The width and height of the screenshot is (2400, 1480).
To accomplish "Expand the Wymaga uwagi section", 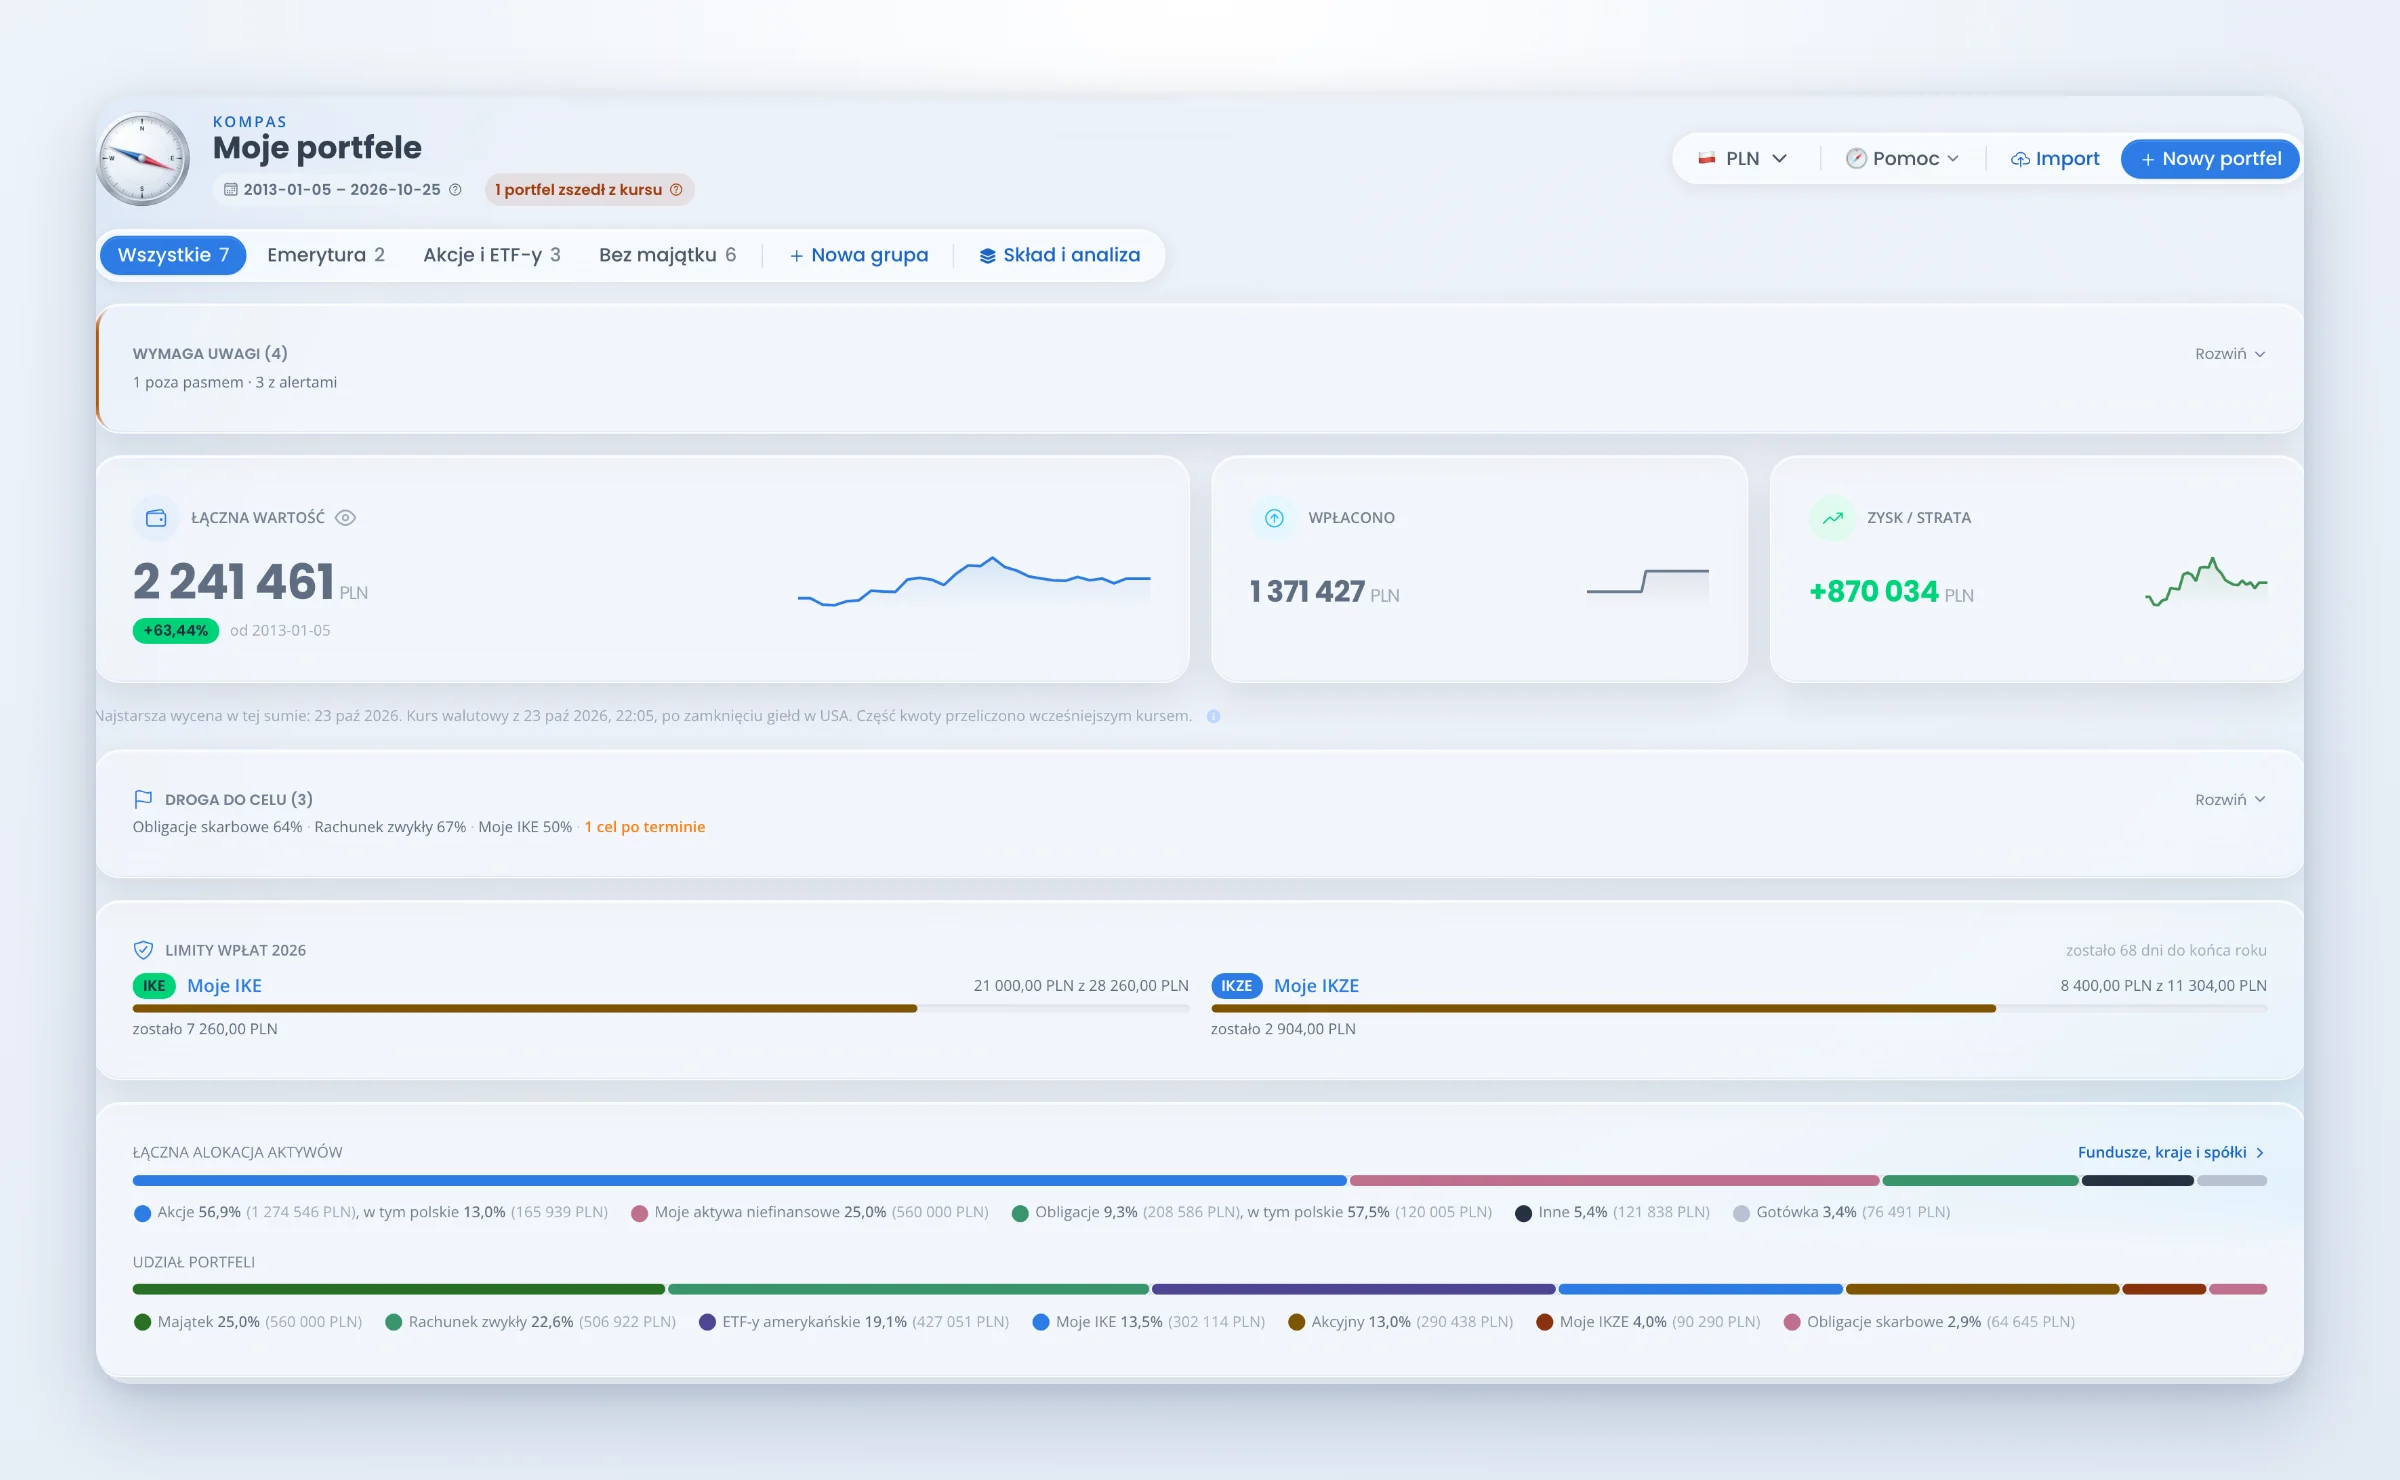I will tap(2230, 354).
